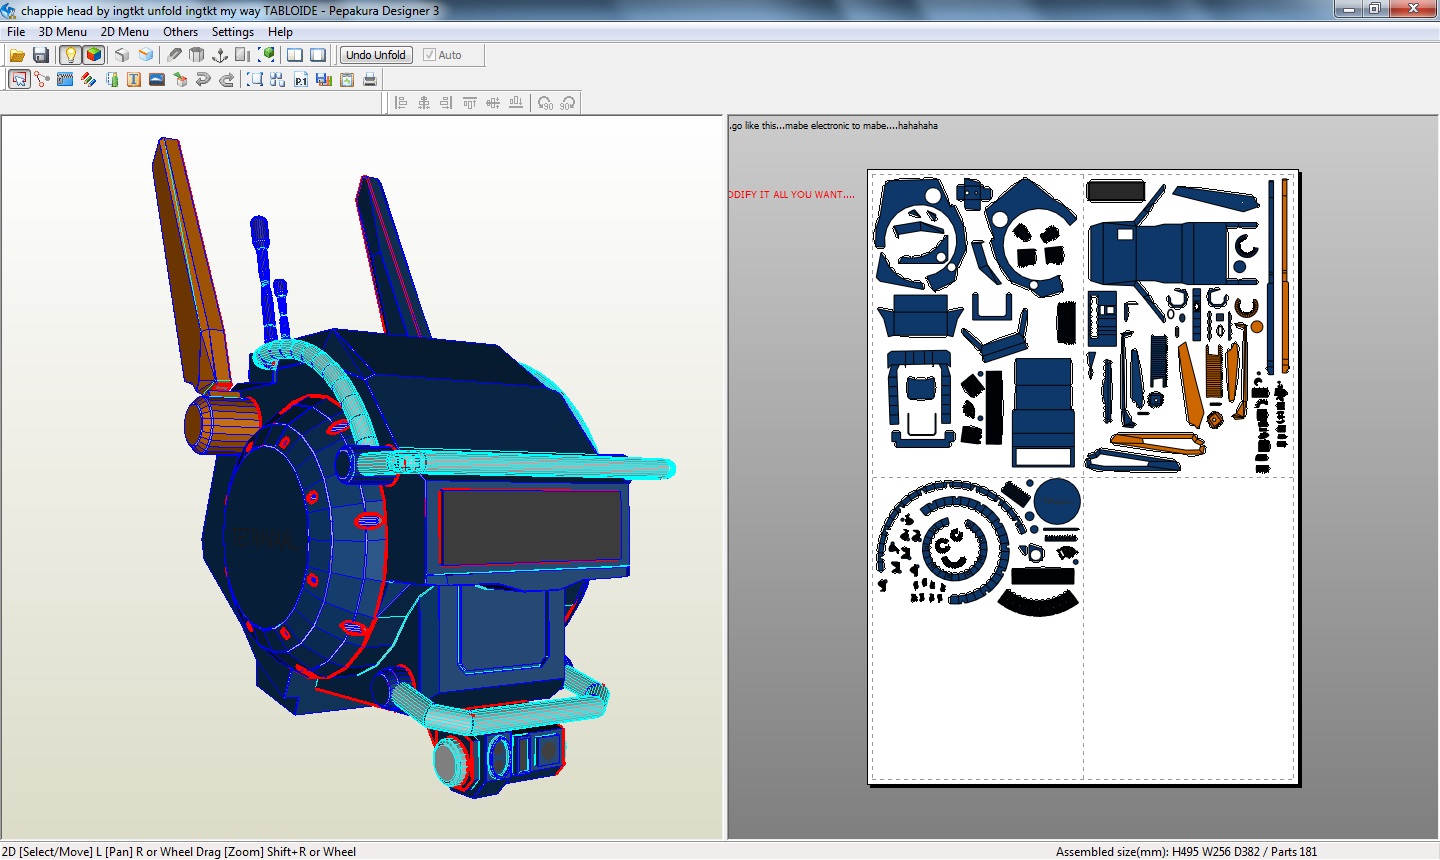1440x860 pixels.
Task: Click the gray cylinder icon in top toolbar
Action: 197,55
